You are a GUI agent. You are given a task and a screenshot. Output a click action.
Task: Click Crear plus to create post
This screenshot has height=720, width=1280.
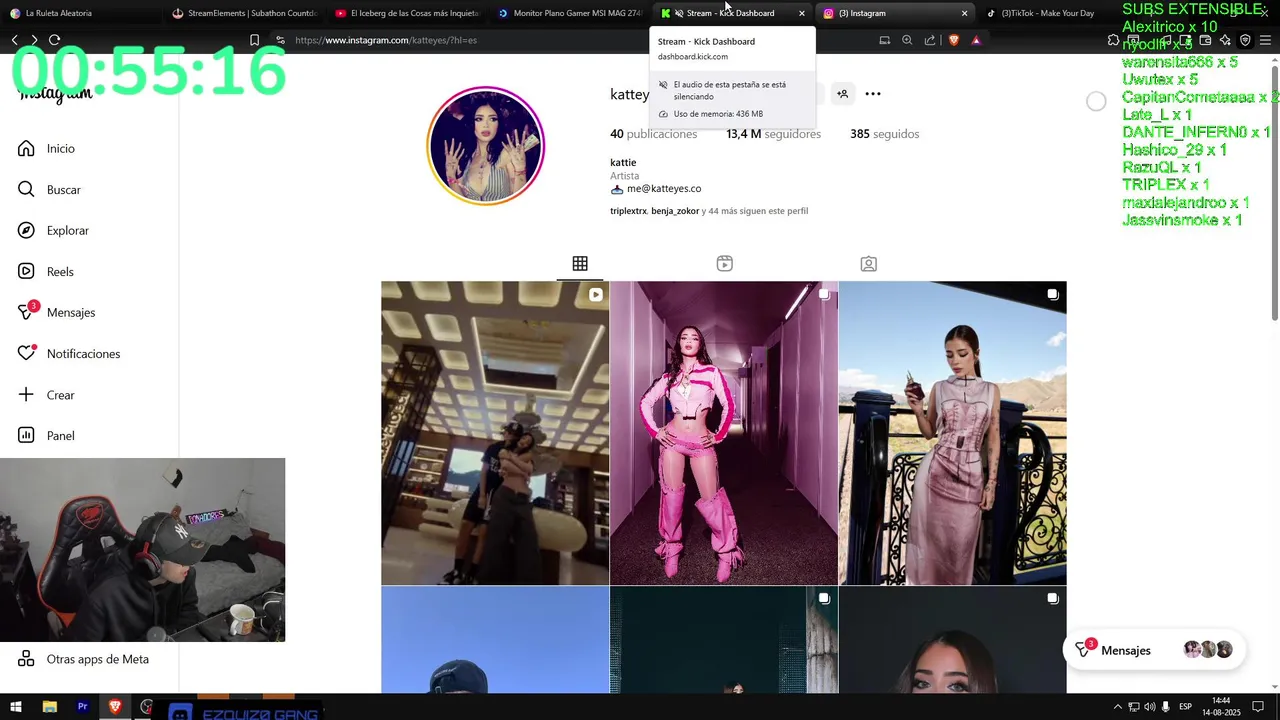[x=46, y=394]
